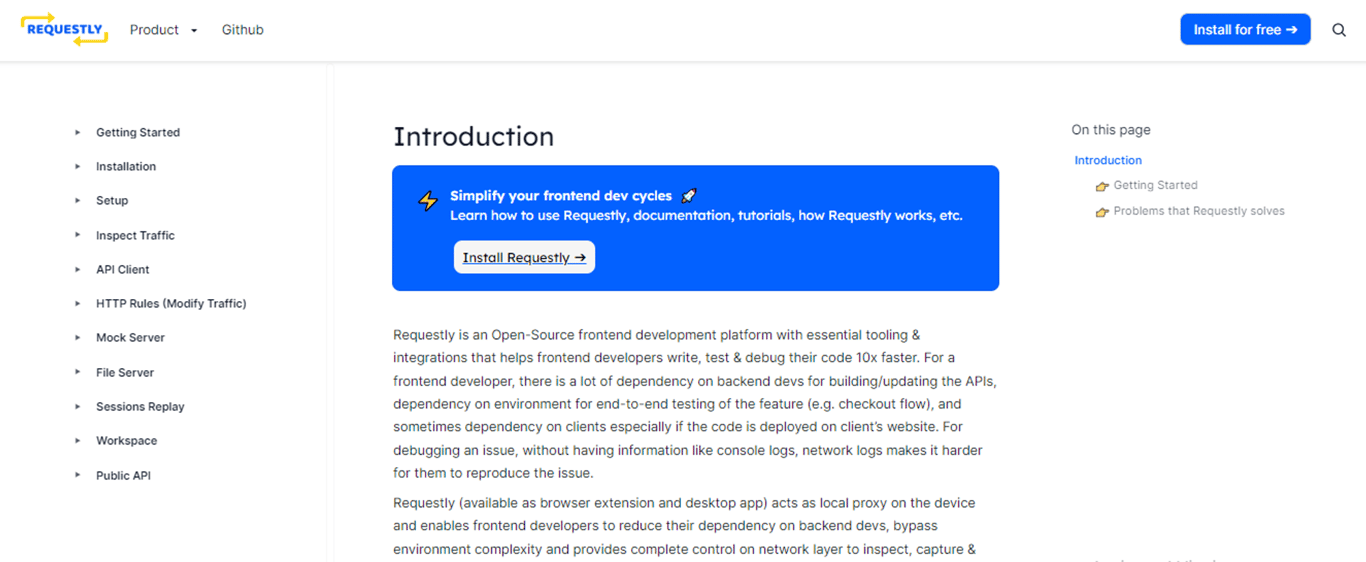This screenshot has width=1366, height=562.
Task: Open the search icon in header
Action: pos(1339,30)
